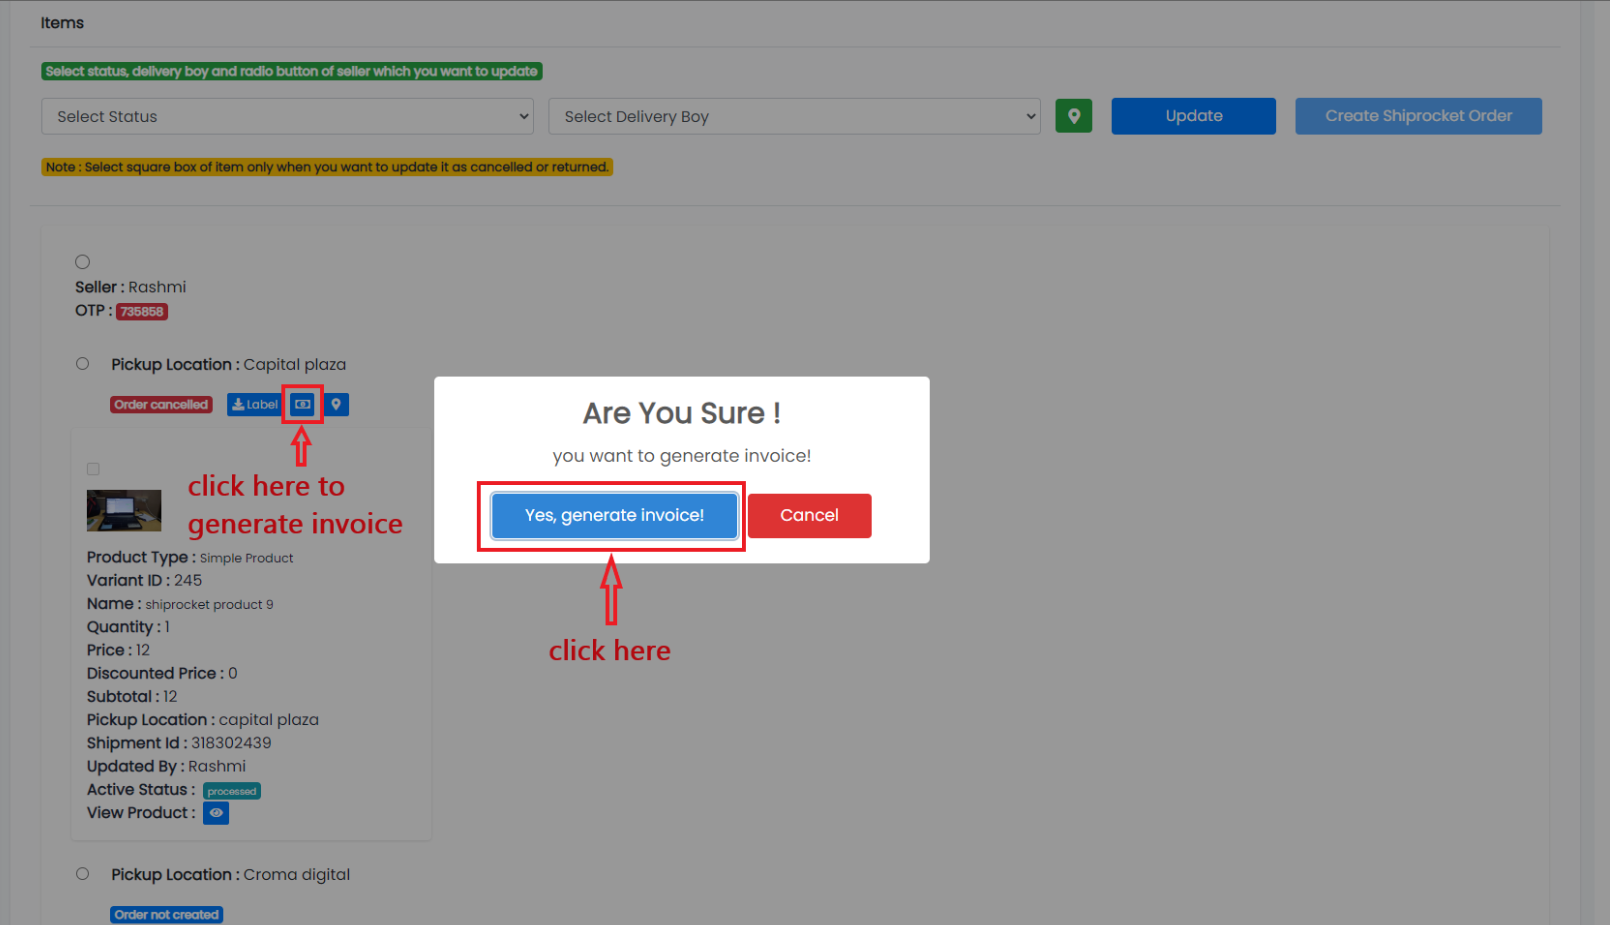Click the OTP badge showing 735858
1610x925 pixels.
141,311
